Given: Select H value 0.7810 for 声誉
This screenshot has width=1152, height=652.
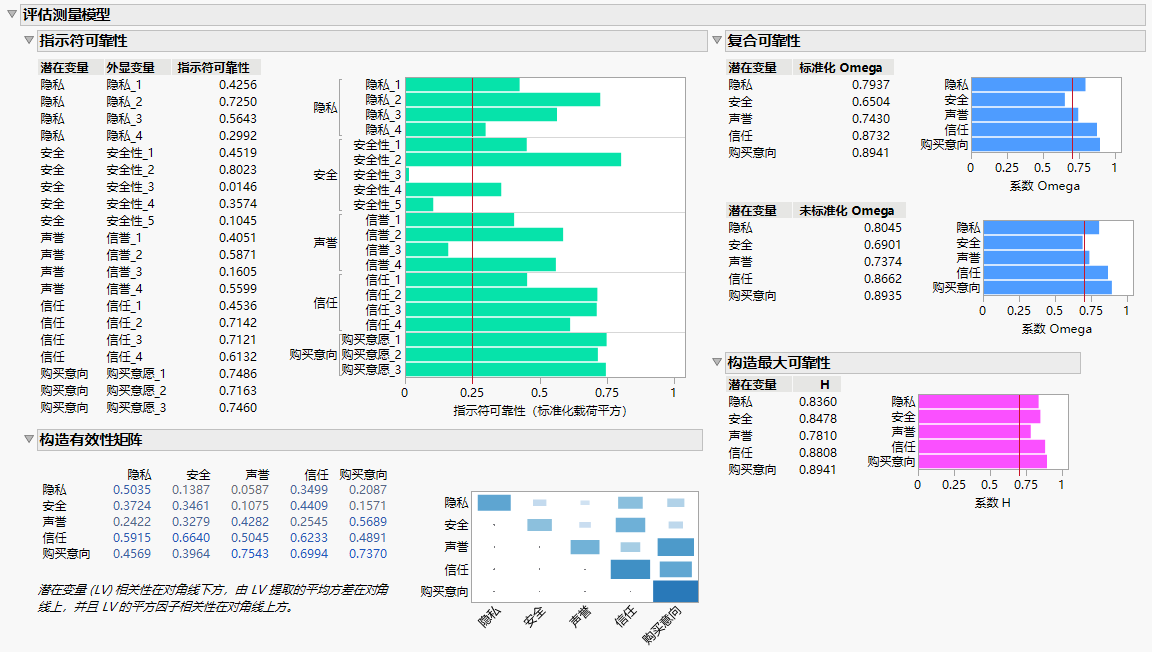Looking at the screenshot, I should pos(818,436).
